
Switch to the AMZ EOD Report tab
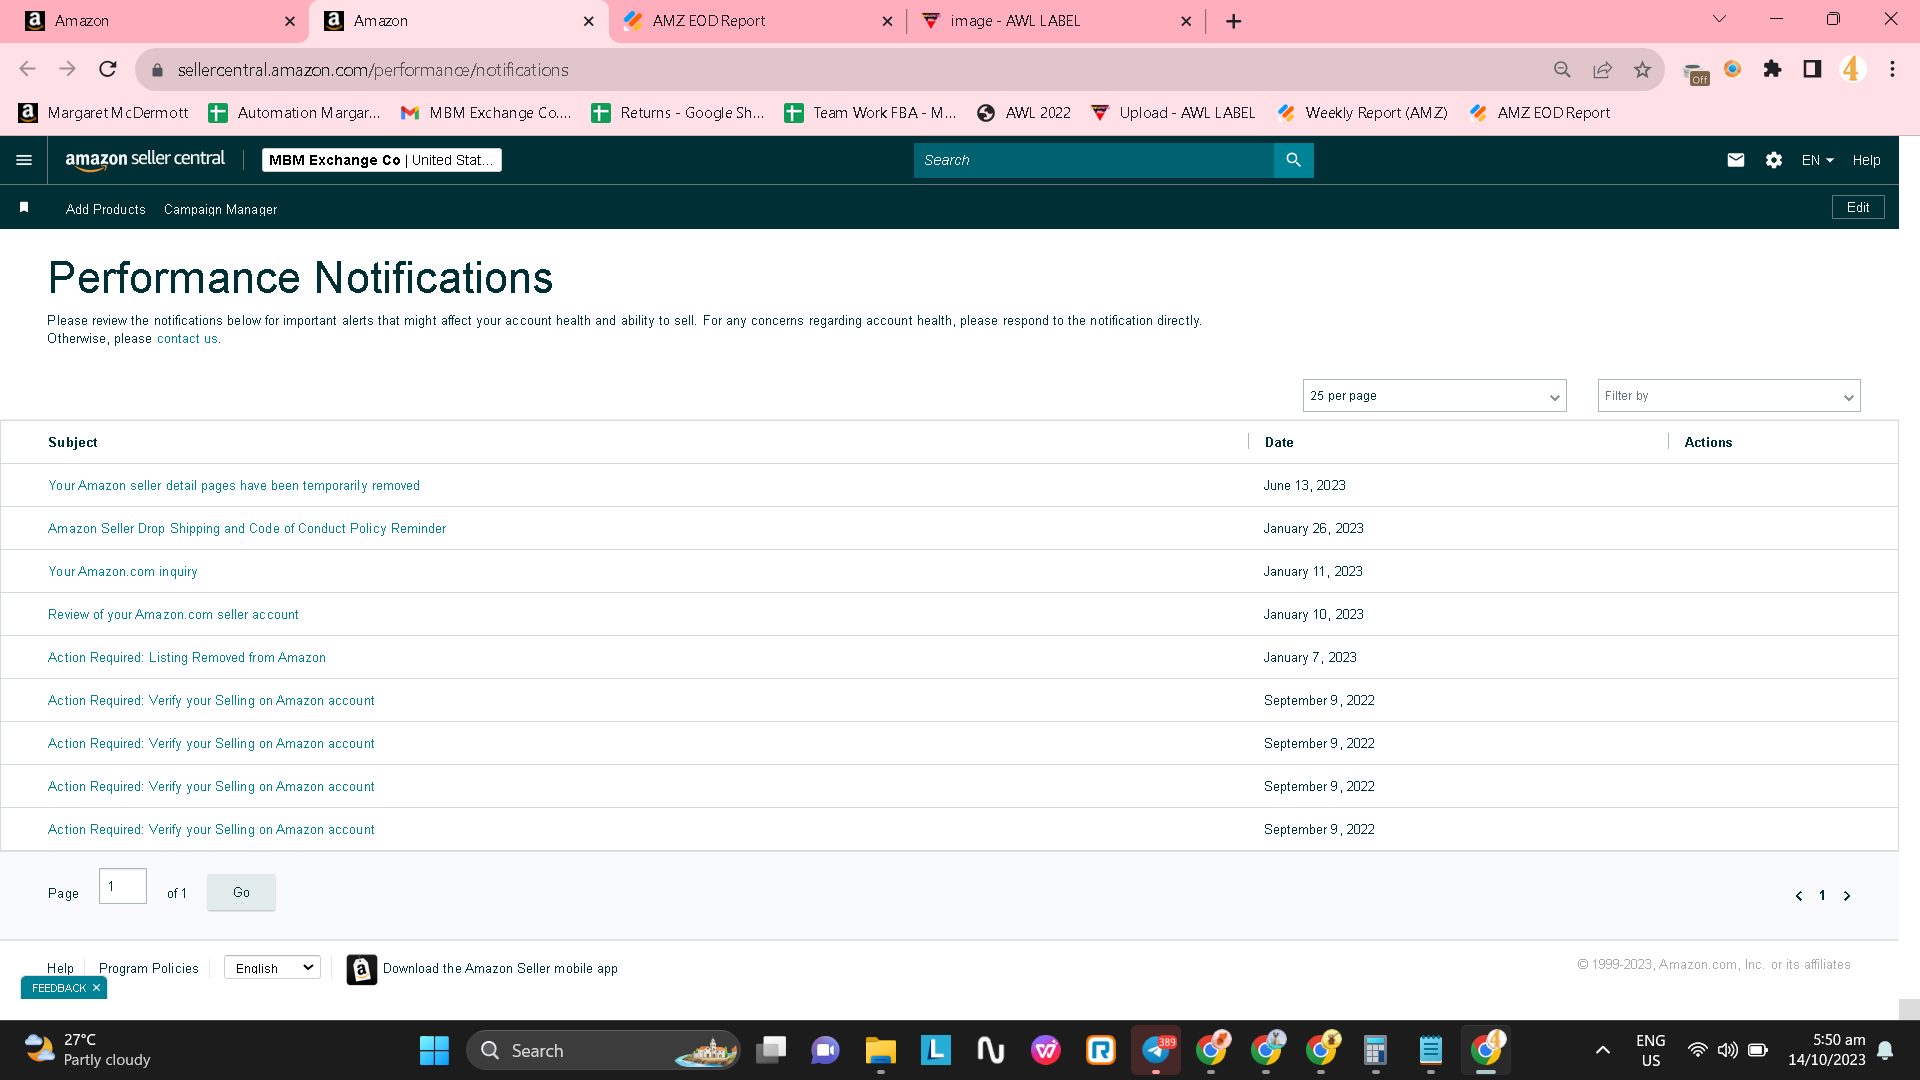coord(757,21)
